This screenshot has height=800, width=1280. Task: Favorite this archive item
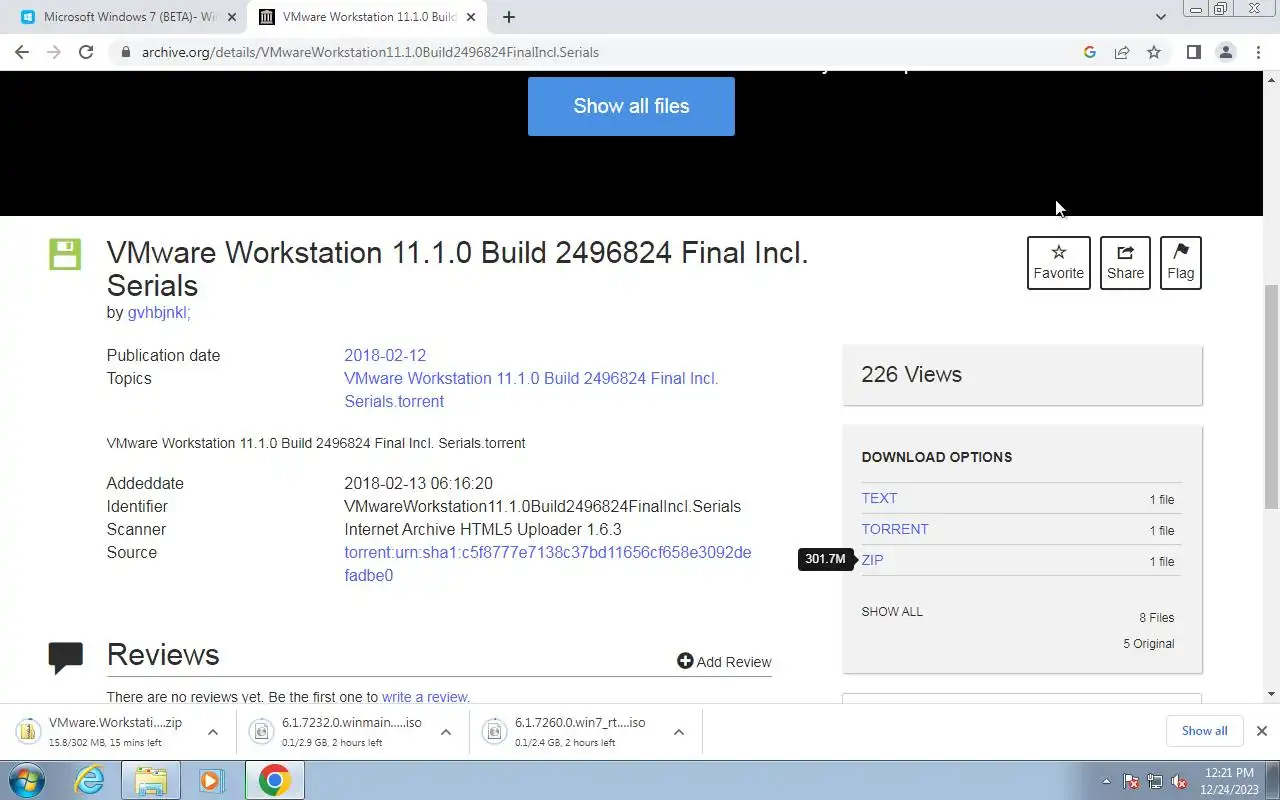pos(1058,263)
